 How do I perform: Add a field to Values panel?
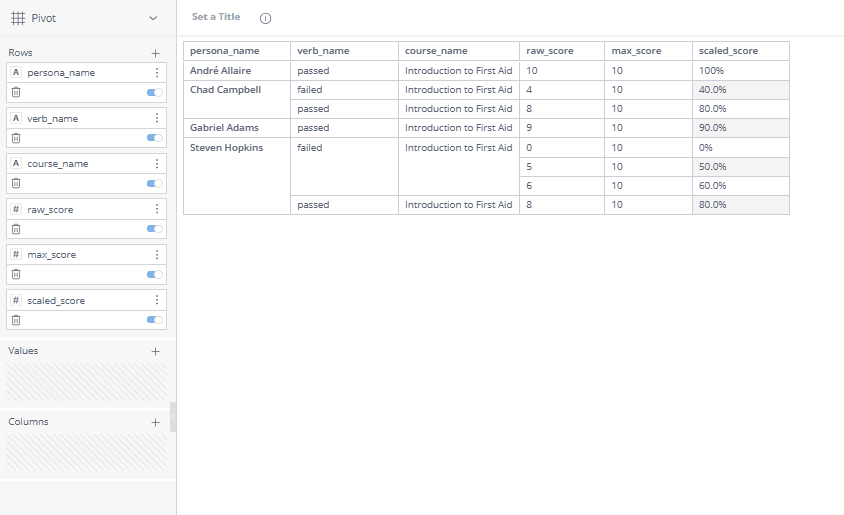tap(155, 351)
